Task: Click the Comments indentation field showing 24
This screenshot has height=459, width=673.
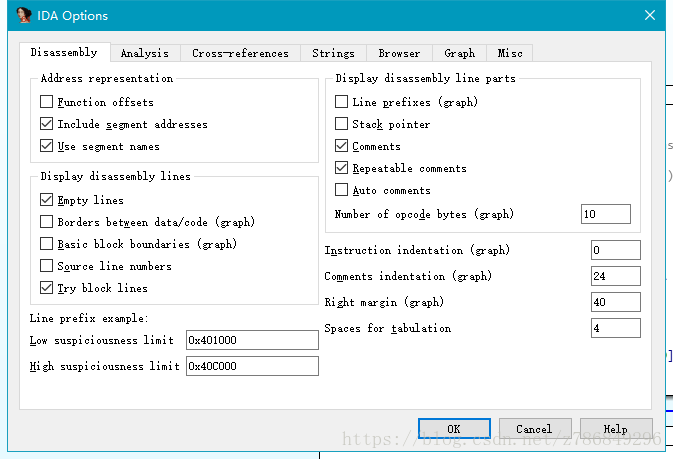Action: [x=616, y=276]
